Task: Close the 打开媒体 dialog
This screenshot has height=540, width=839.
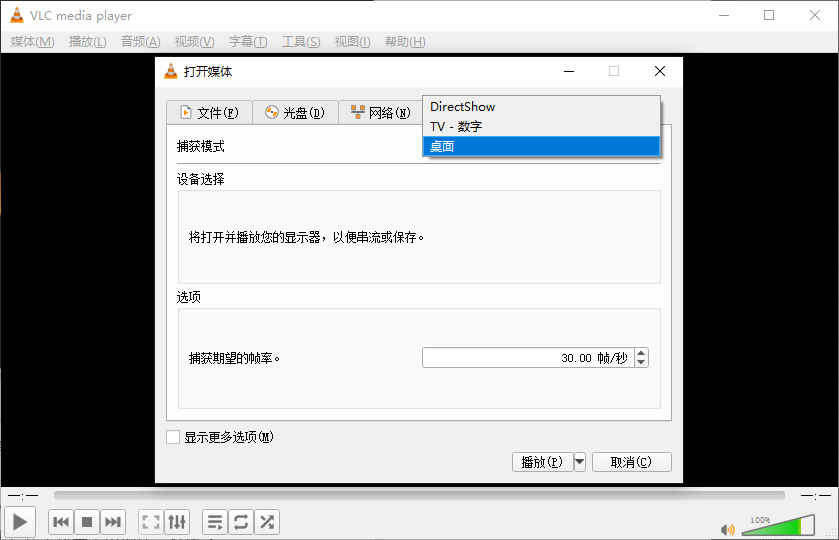Action: (x=660, y=71)
